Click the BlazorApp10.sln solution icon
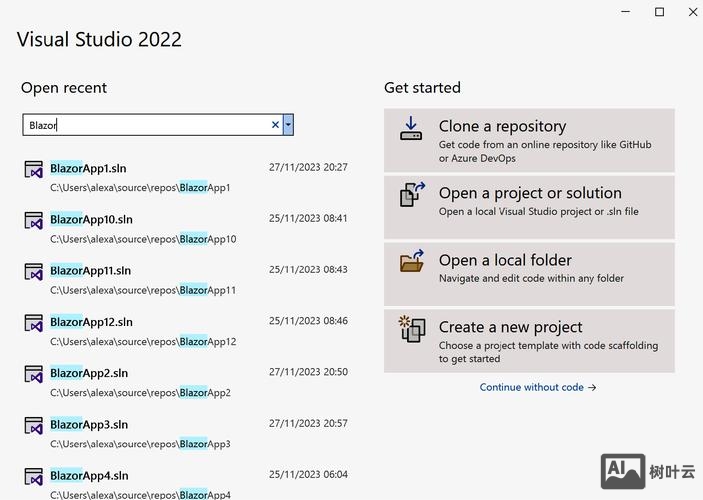The height and width of the screenshot is (500, 703). tap(34, 220)
